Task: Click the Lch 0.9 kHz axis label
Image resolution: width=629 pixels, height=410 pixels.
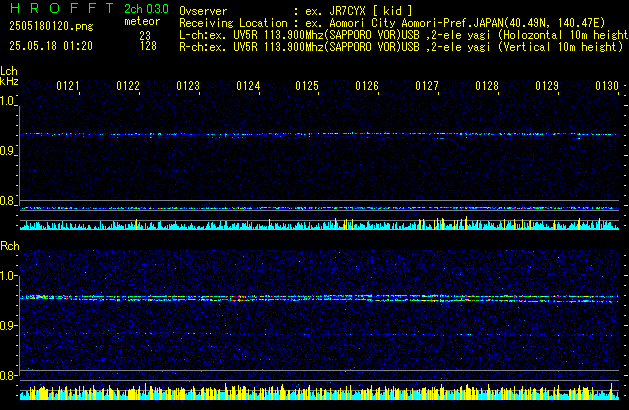Action: tap(7, 151)
